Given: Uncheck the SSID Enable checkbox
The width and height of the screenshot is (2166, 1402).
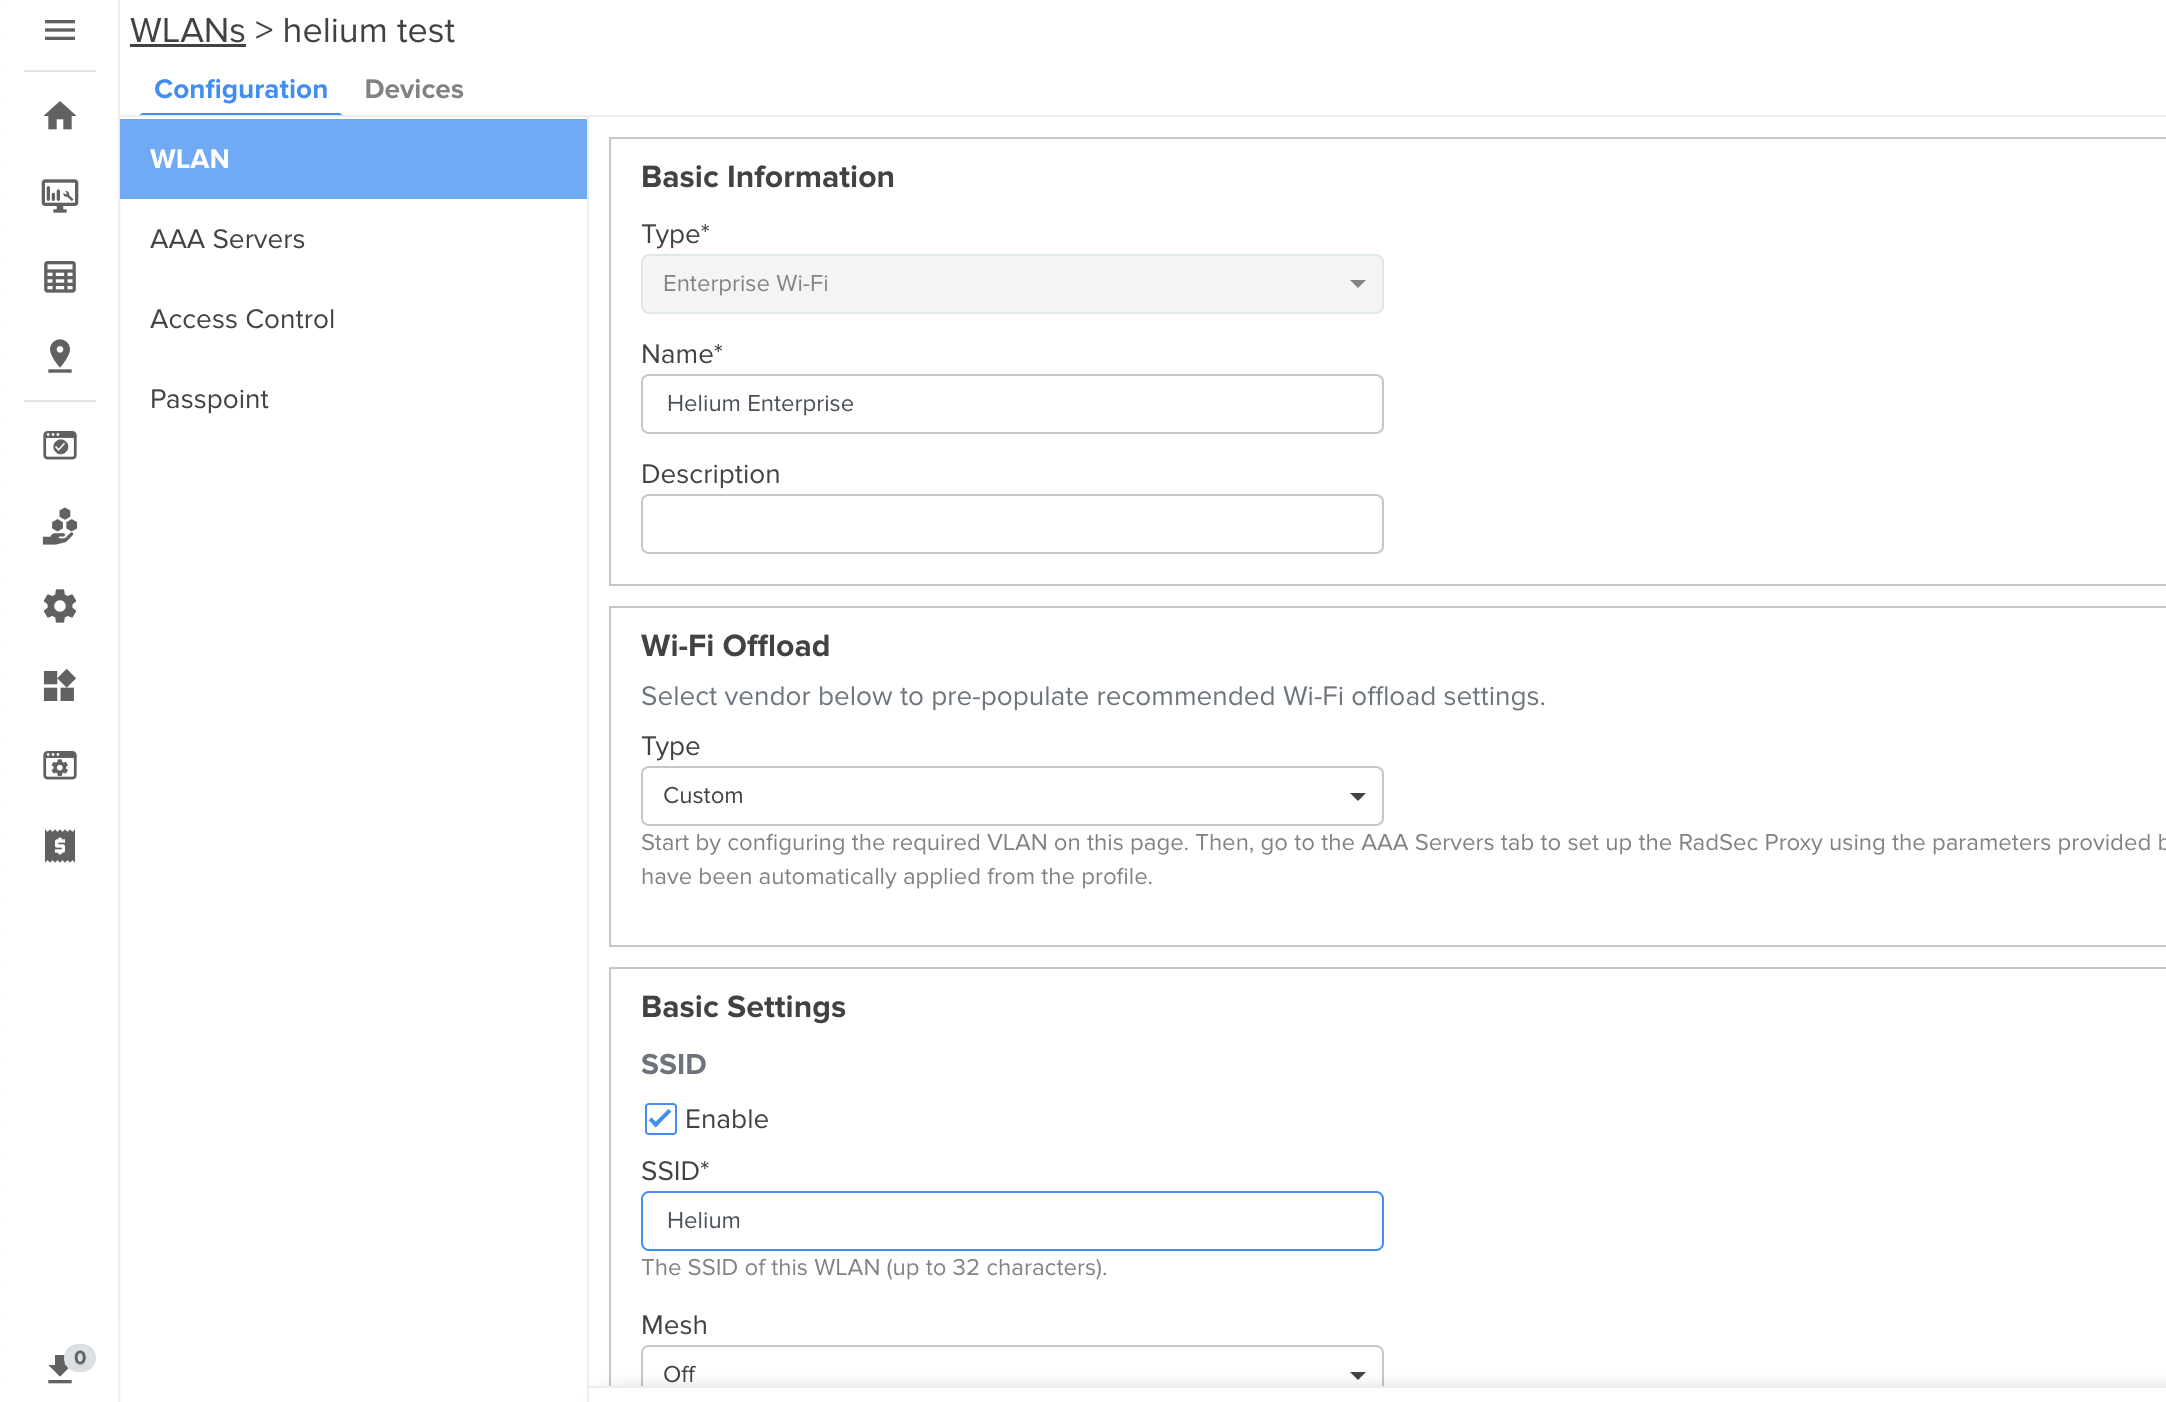Looking at the screenshot, I should 660,1119.
